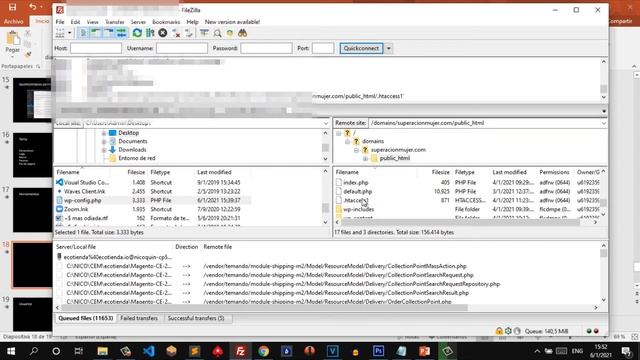Click the taskbar search magnifier
The width and height of the screenshot is (640, 360).
34,351
